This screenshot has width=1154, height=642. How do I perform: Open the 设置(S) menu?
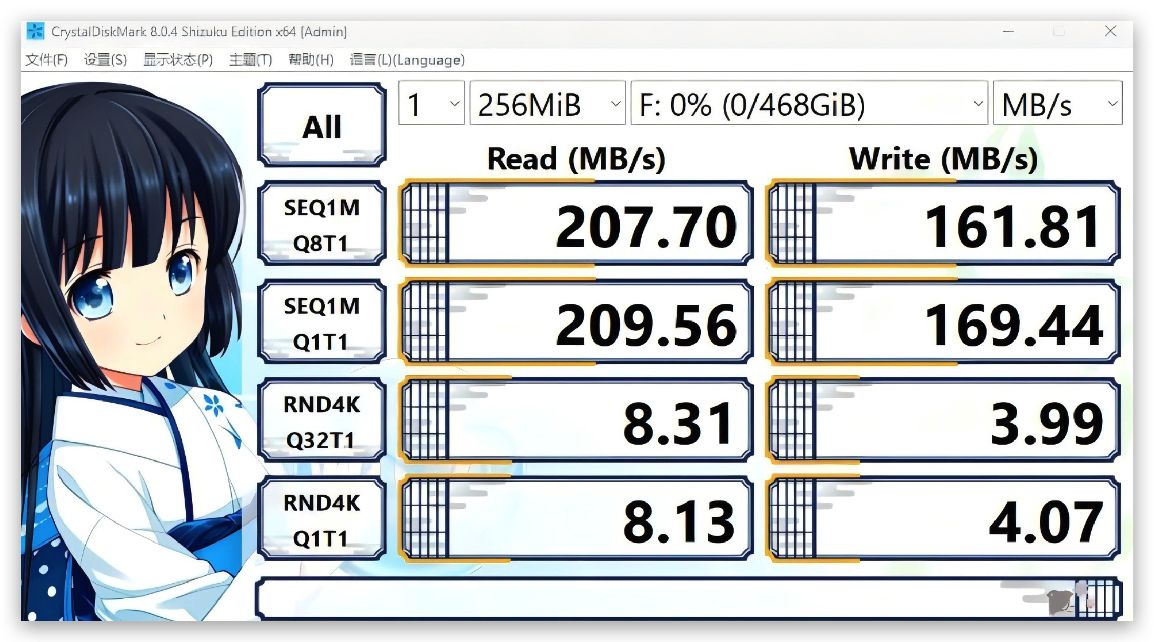[105, 60]
